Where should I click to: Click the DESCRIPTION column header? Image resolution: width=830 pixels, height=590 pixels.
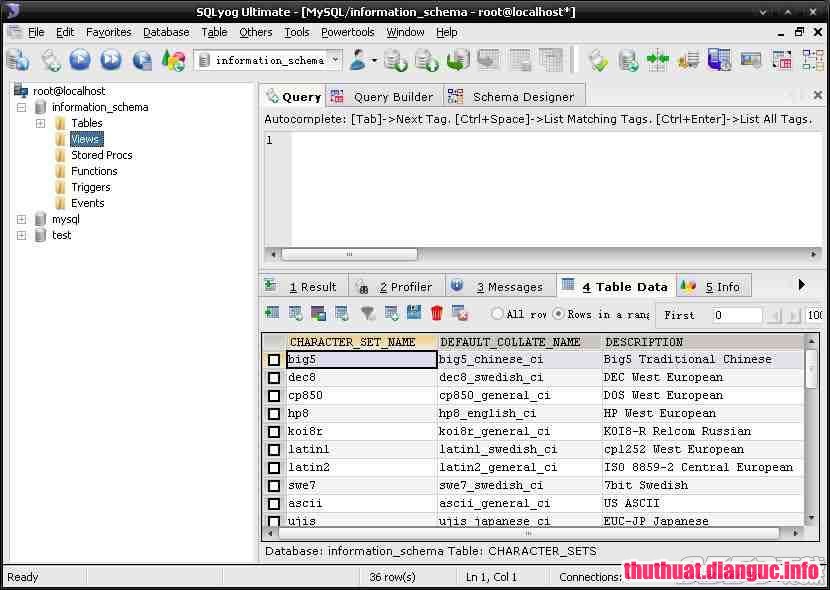[702, 342]
